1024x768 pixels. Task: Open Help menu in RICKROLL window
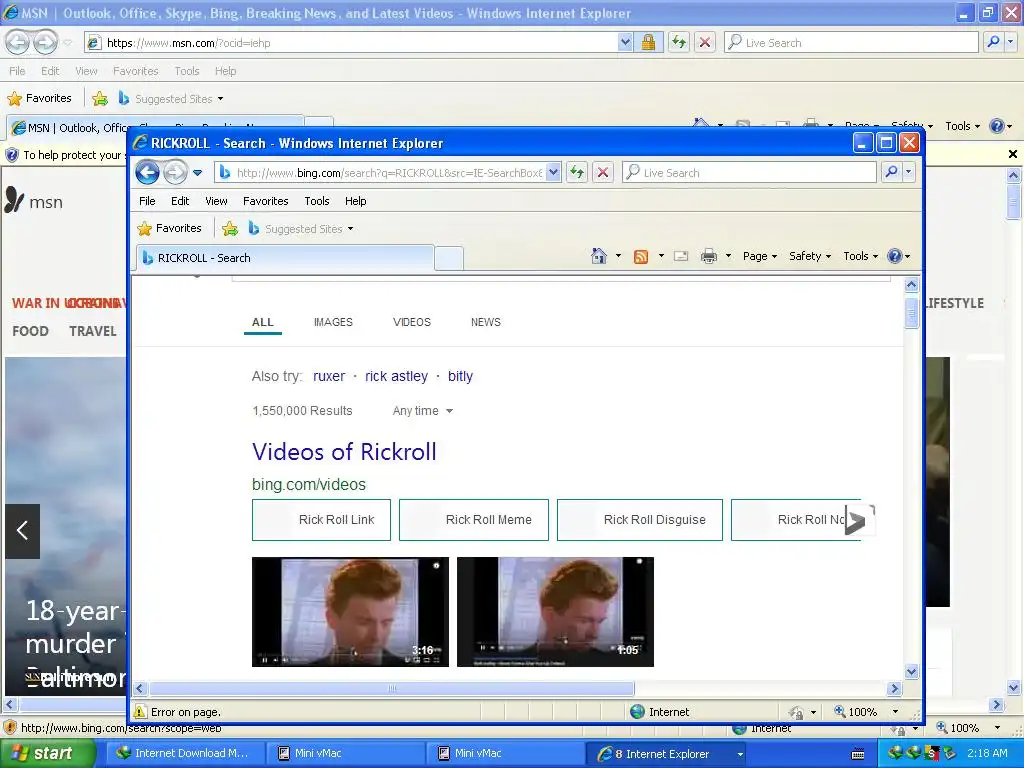click(x=355, y=201)
